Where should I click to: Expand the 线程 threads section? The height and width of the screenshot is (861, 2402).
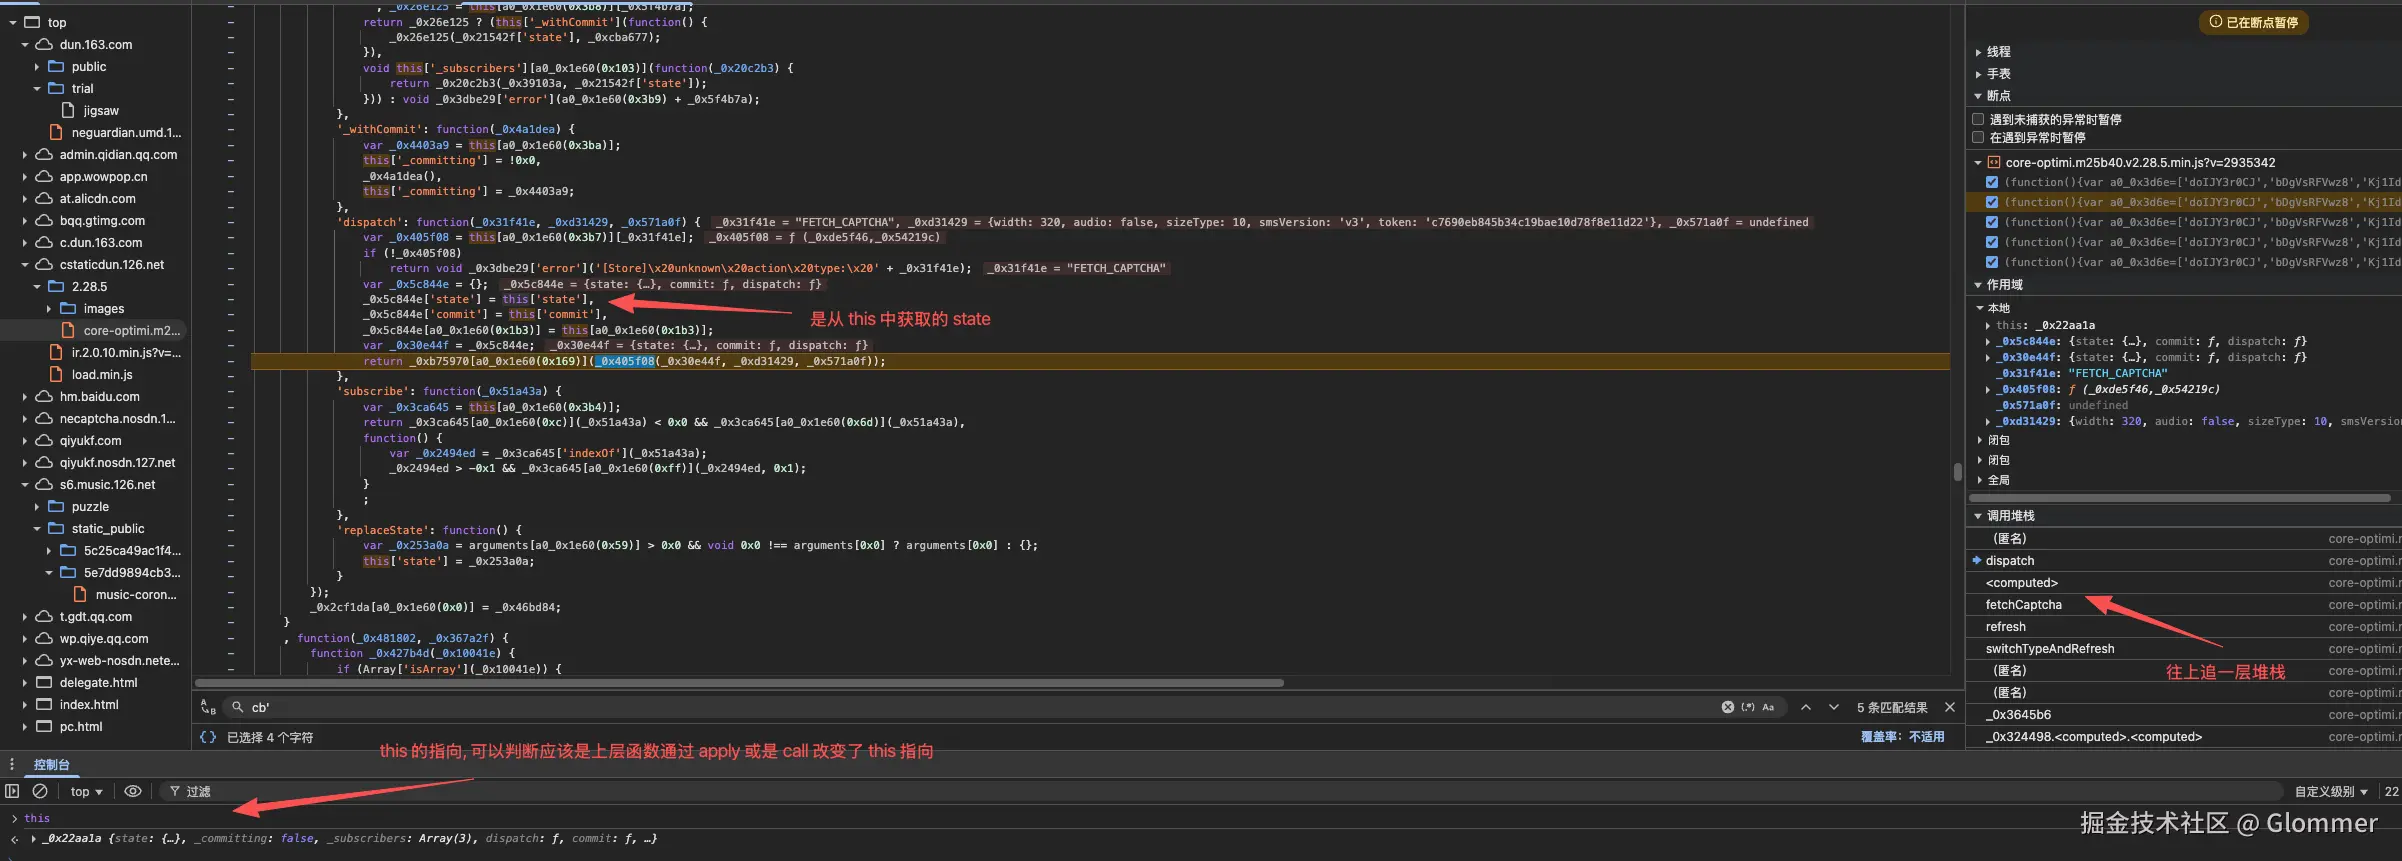[1978, 52]
